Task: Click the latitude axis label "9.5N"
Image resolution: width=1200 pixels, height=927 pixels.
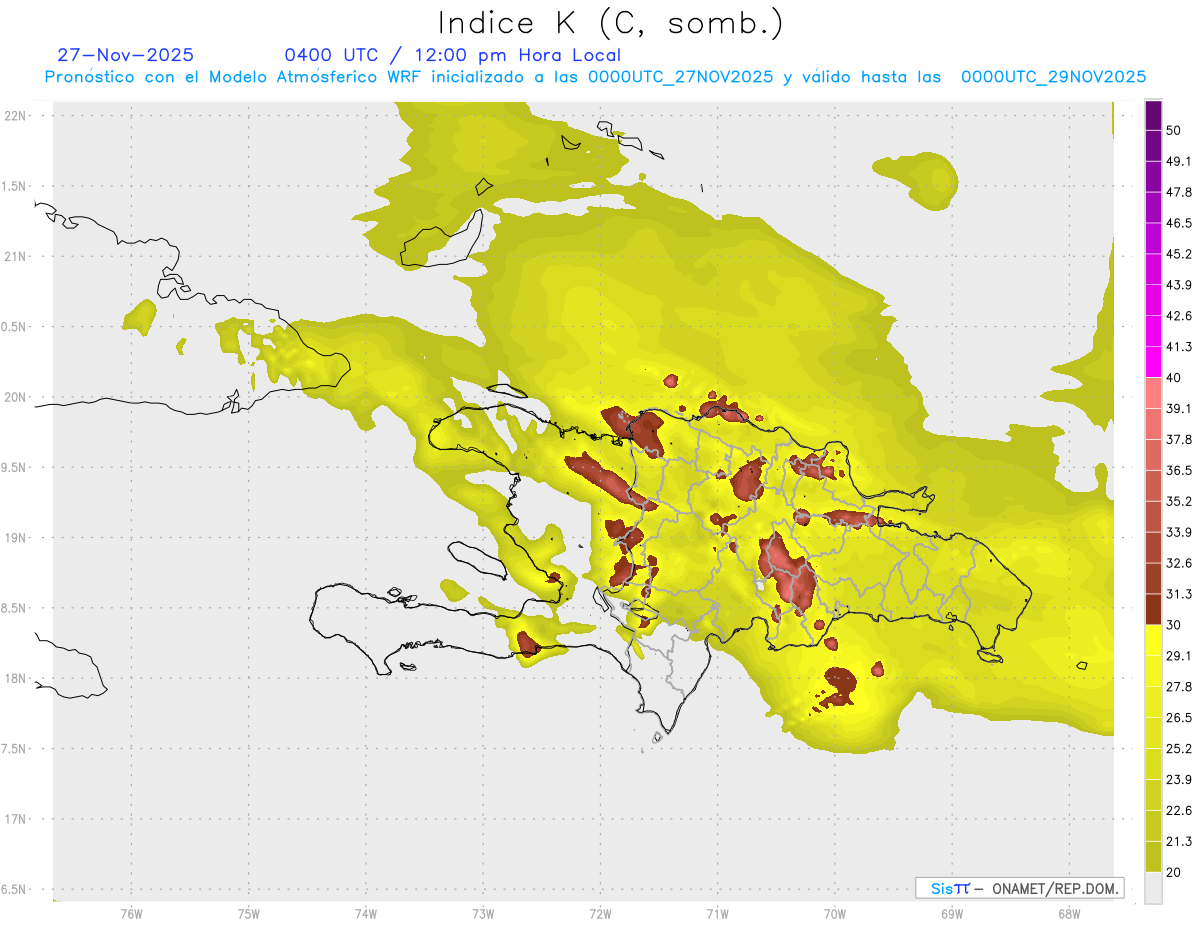Action: click(x=14, y=467)
